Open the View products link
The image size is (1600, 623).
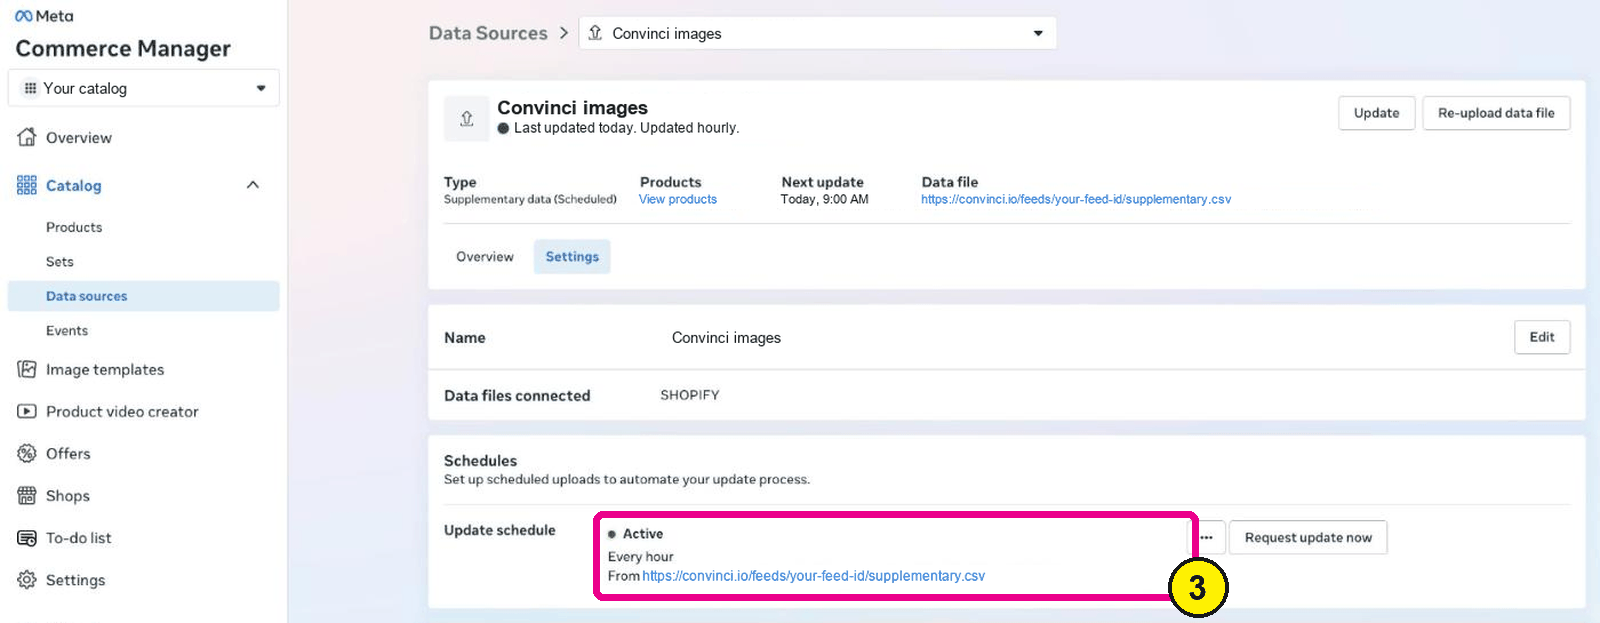click(678, 199)
